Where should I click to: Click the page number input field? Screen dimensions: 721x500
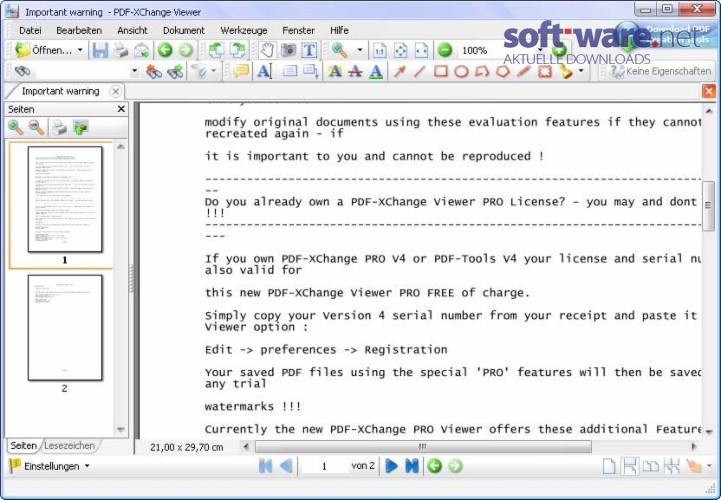(x=324, y=466)
